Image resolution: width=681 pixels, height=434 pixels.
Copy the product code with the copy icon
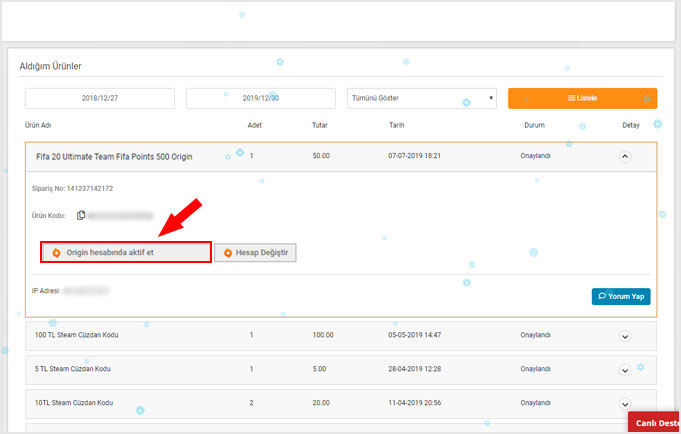pos(81,215)
